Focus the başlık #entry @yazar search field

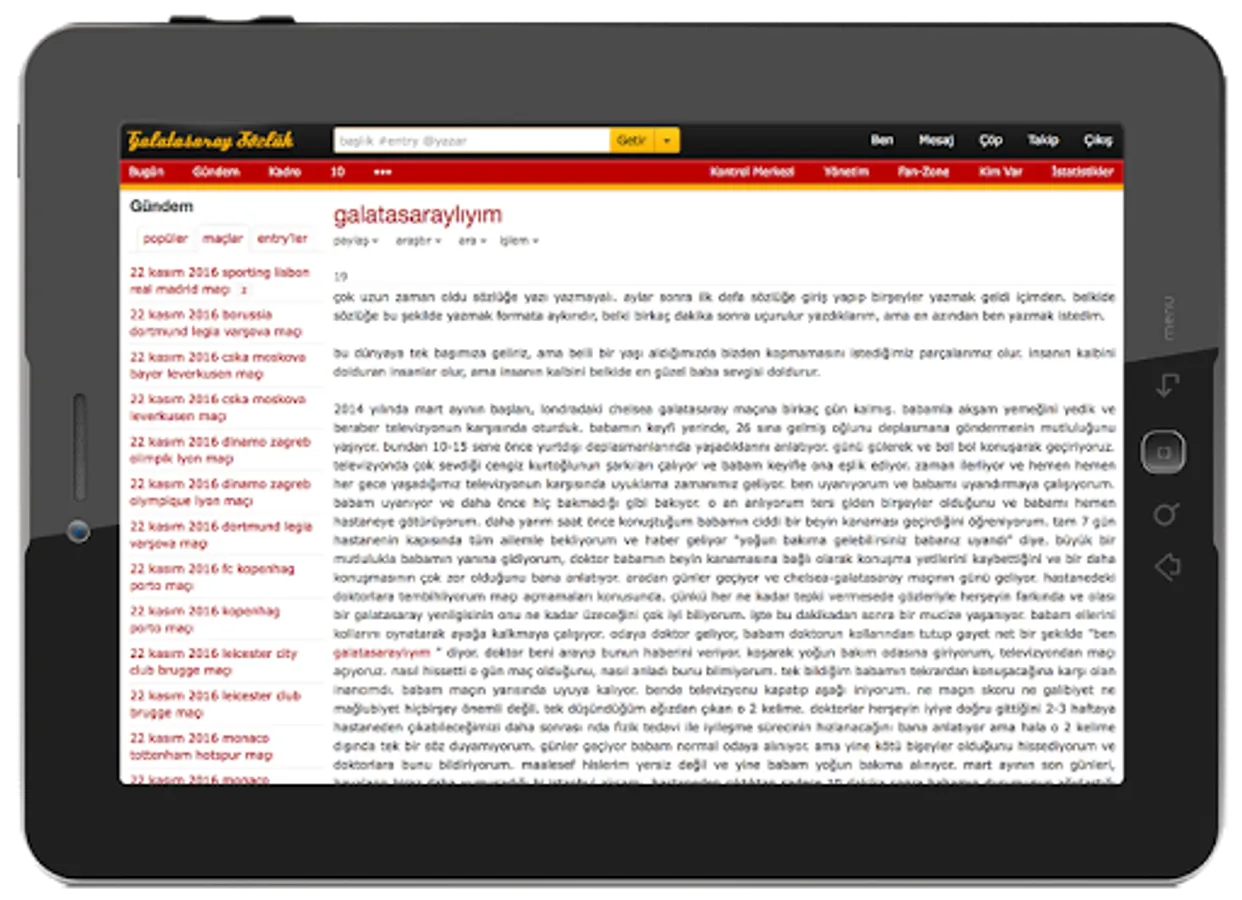coord(472,141)
